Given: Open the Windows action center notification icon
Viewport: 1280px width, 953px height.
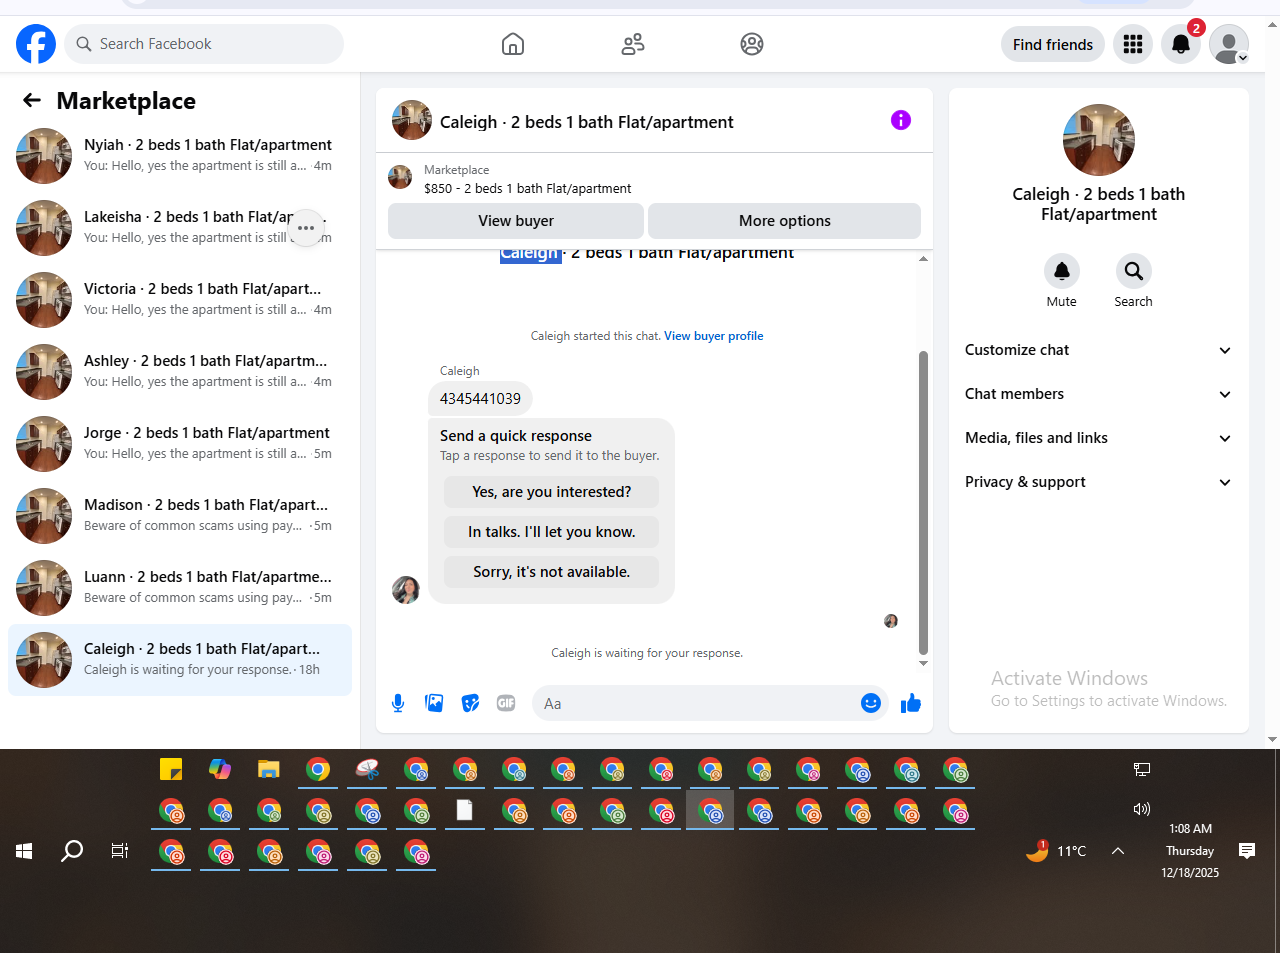Looking at the screenshot, I should [x=1247, y=851].
